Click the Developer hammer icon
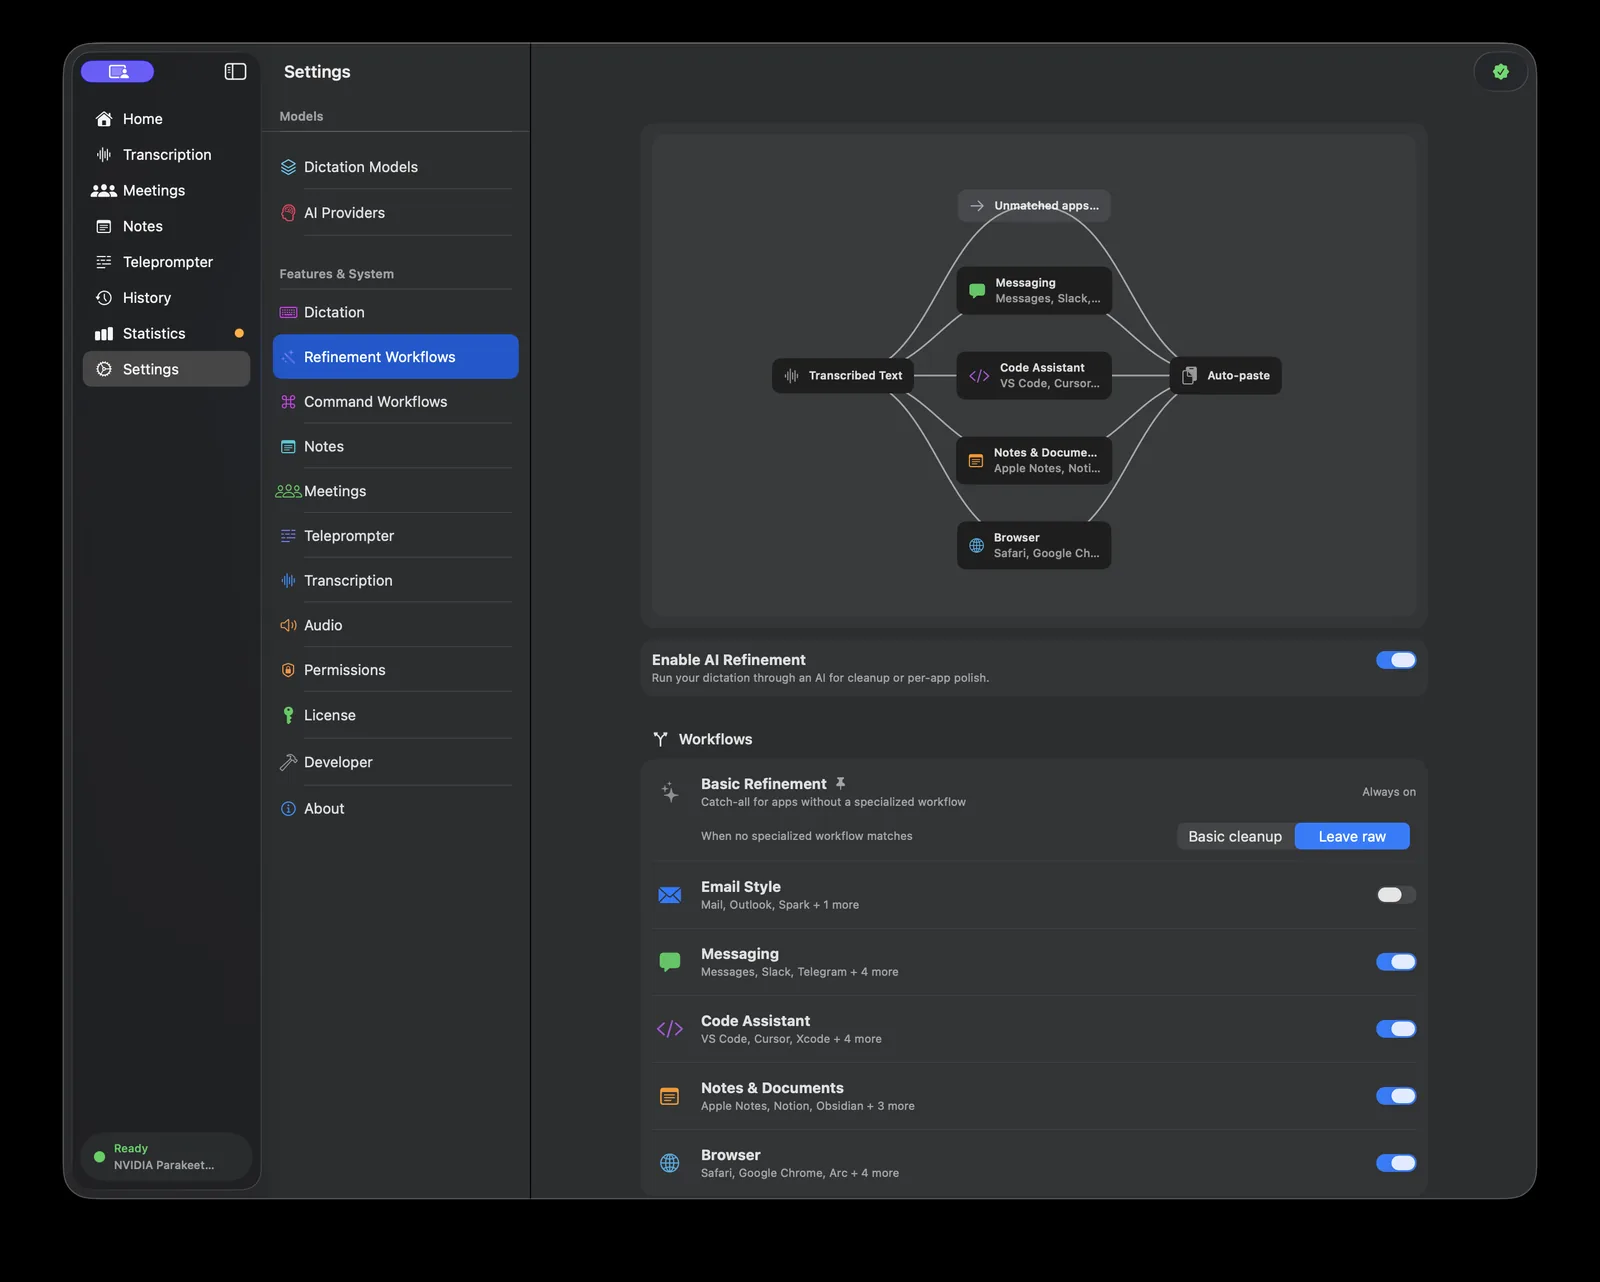This screenshot has height=1282, width=1600. click(x=288, y=762)
